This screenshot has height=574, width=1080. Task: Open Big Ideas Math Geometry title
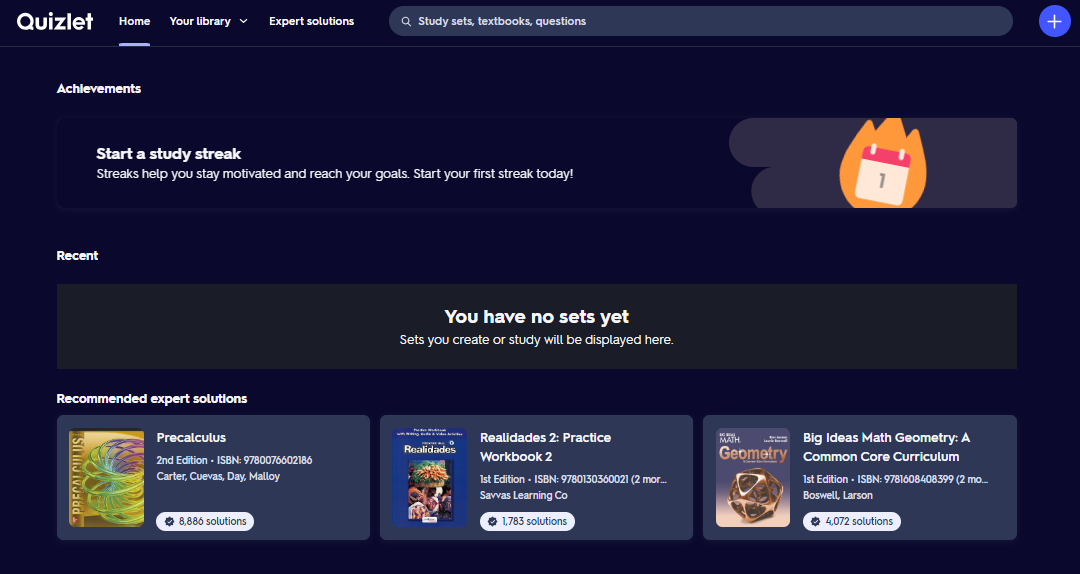[x=886, y=447]
